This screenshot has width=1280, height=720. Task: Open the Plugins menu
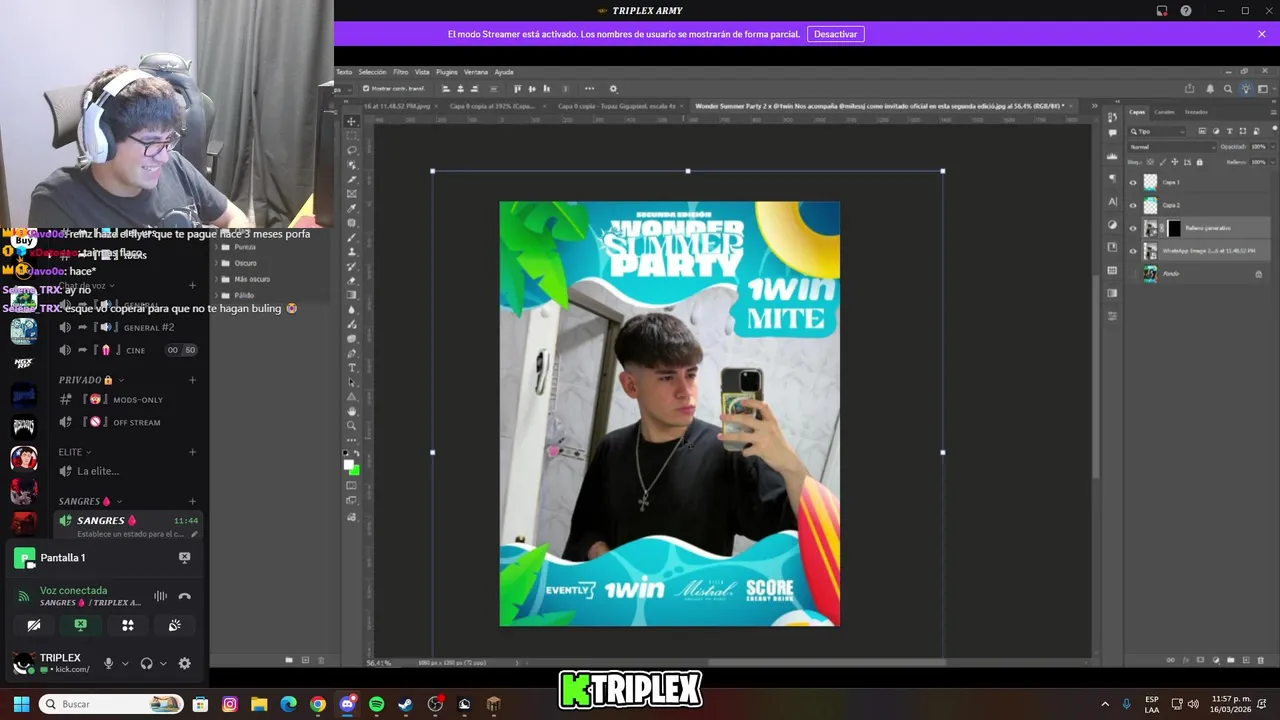pyautogui.click(x=447, y=72)
